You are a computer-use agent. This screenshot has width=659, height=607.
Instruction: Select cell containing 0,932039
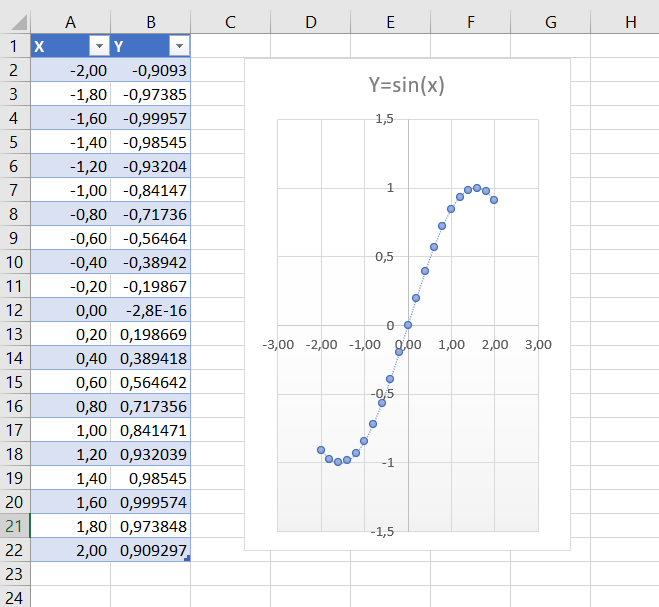point(150,454)
